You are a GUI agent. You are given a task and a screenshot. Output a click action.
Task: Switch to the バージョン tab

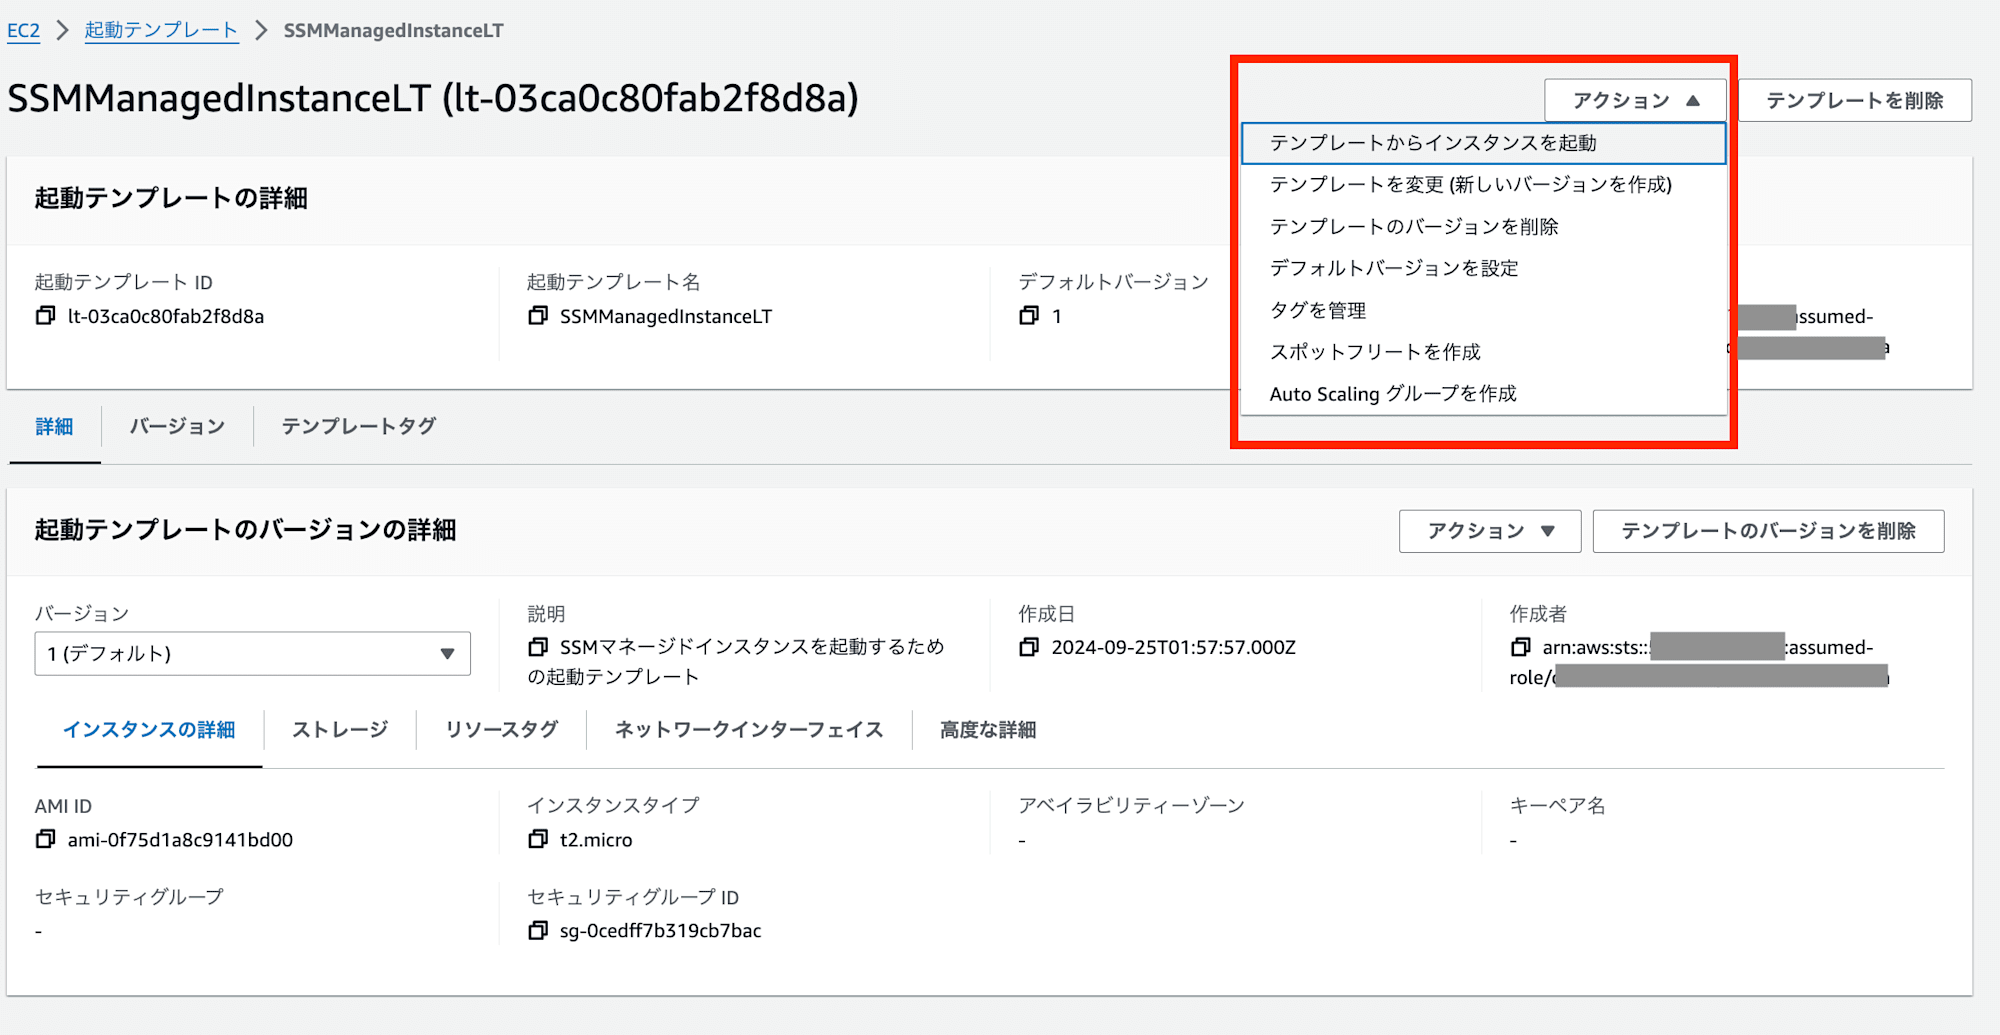tap(177, 426)
